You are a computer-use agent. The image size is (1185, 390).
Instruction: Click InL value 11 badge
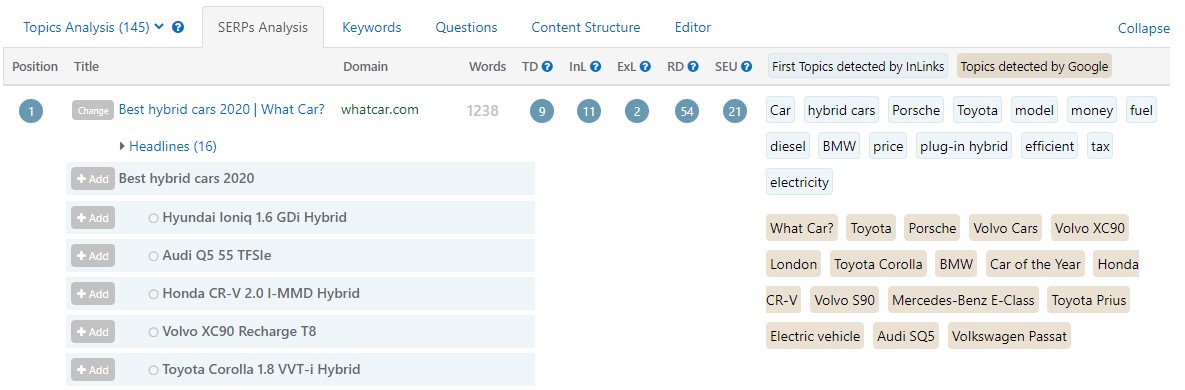pyautogui.click(x=589, y=111)
